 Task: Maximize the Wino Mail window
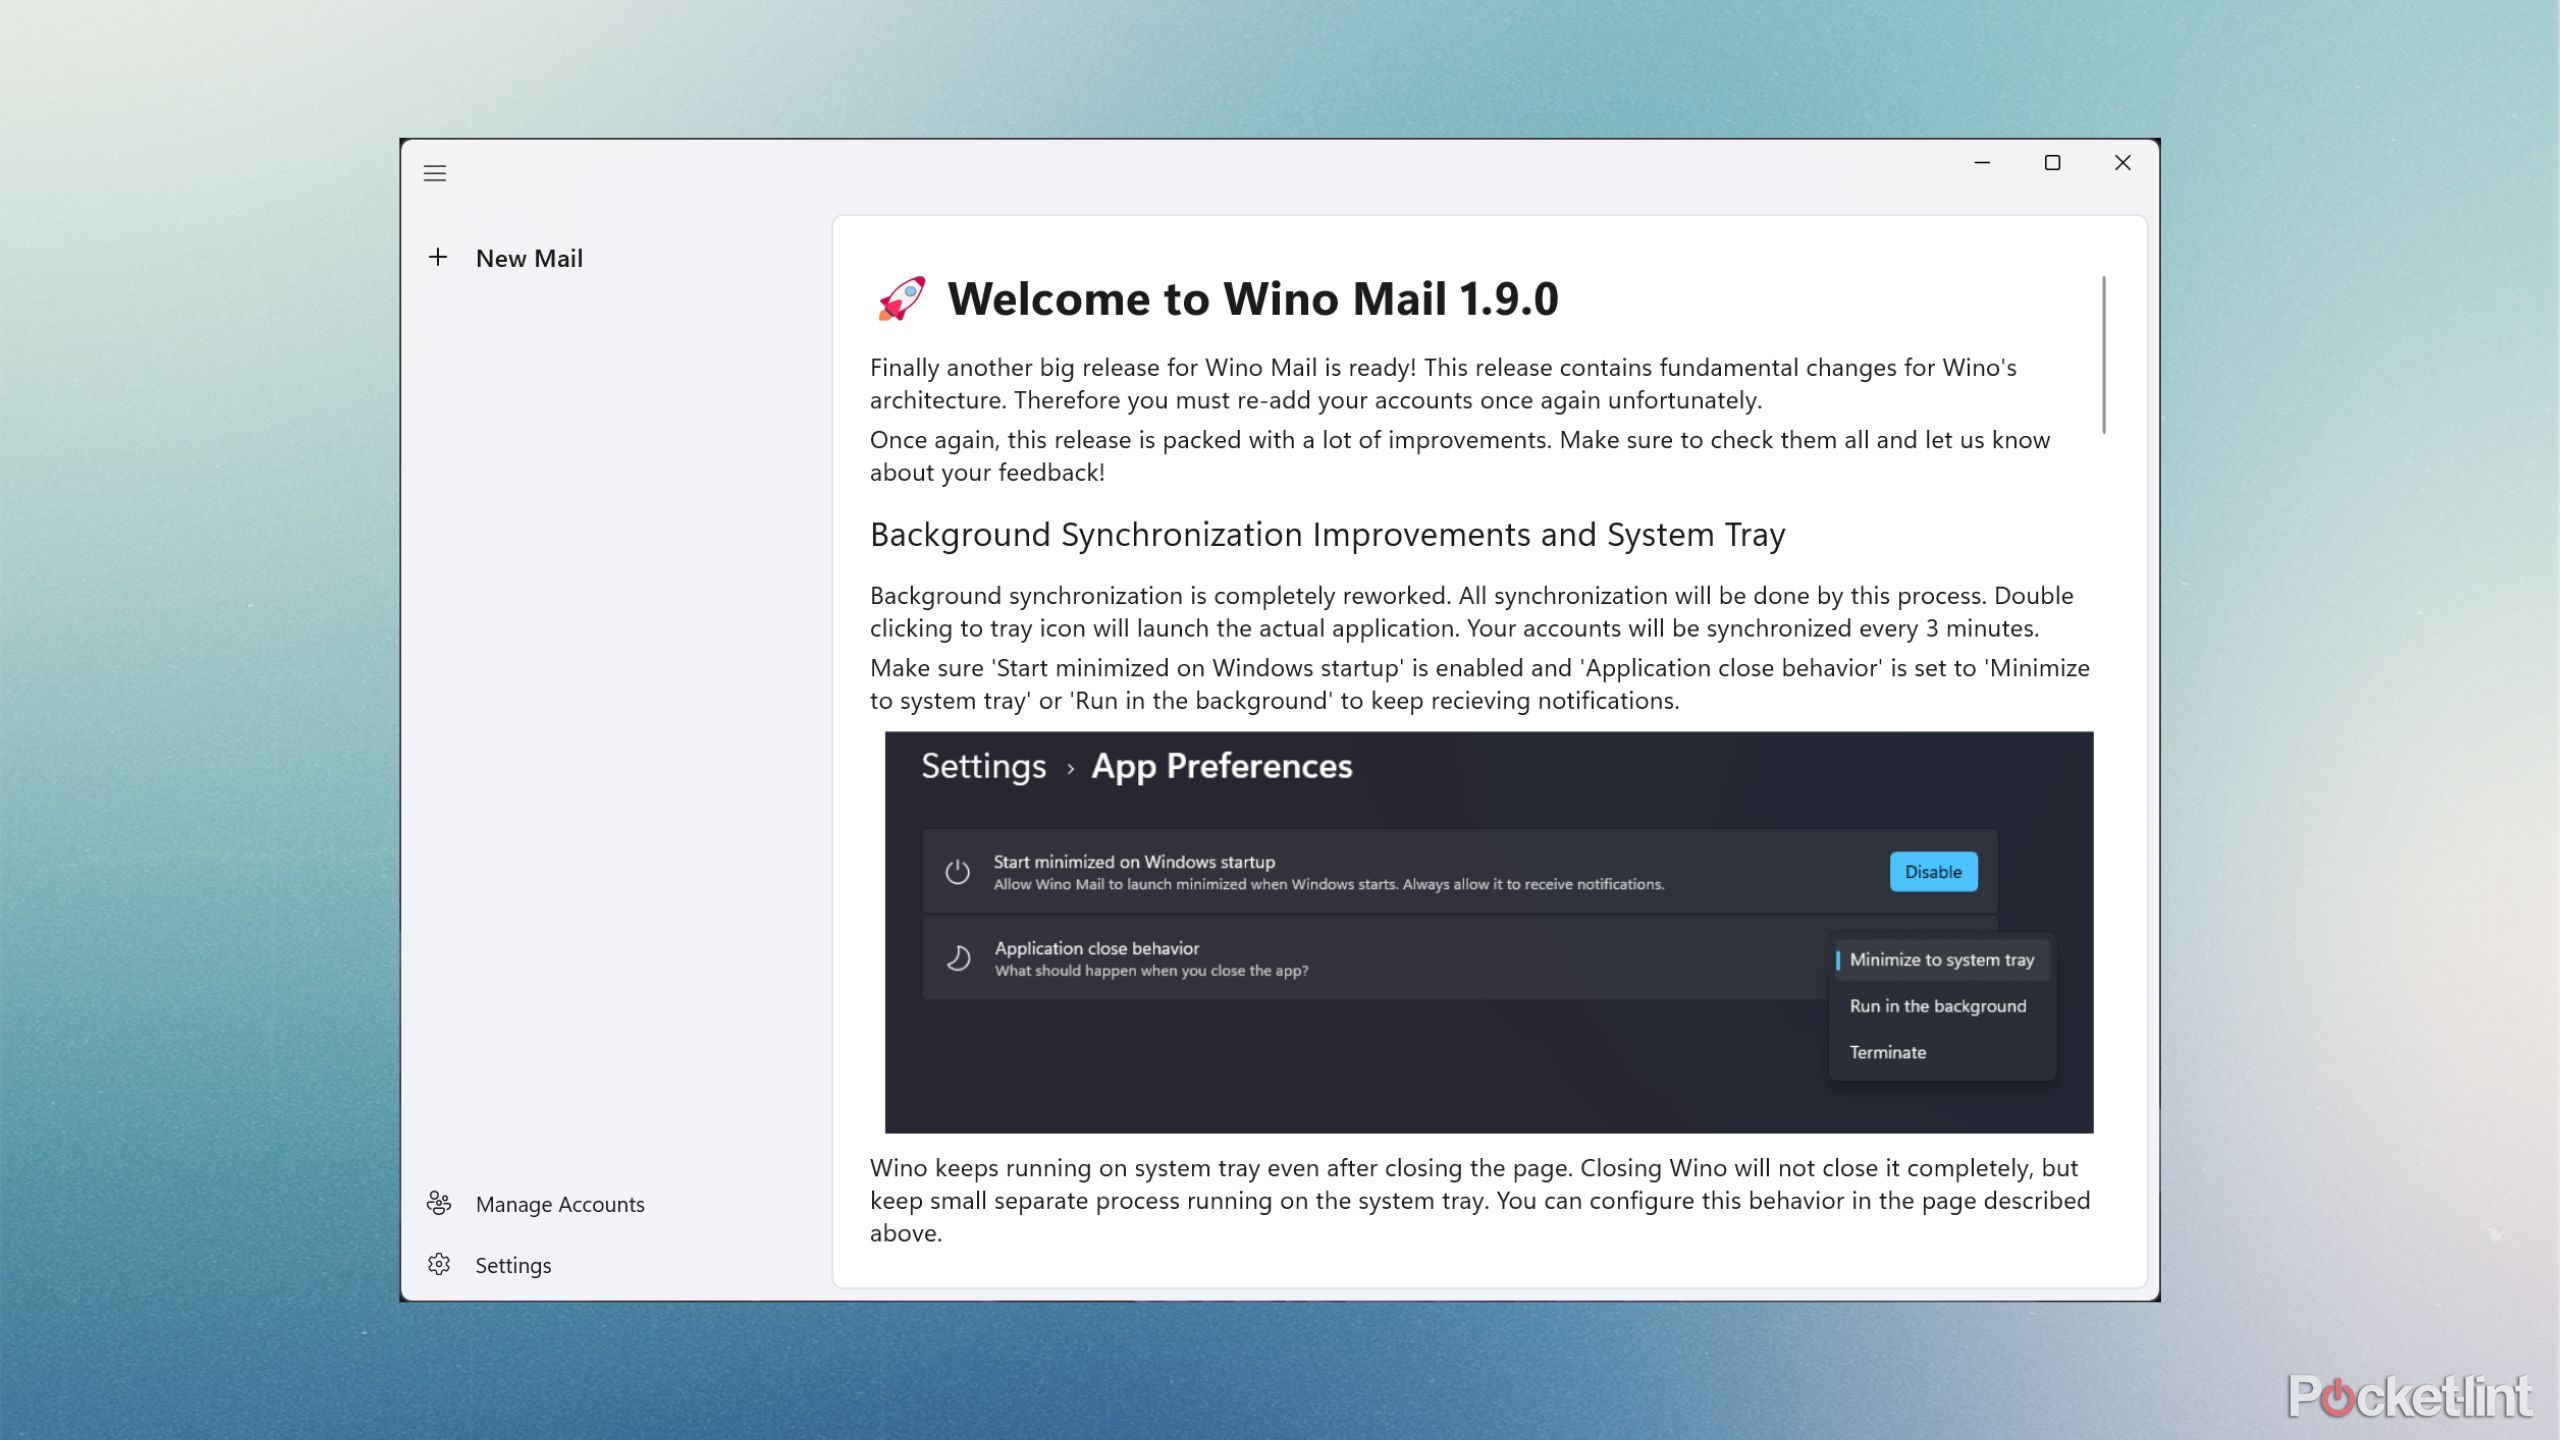pyautogui.click(x=2052, y=163)
